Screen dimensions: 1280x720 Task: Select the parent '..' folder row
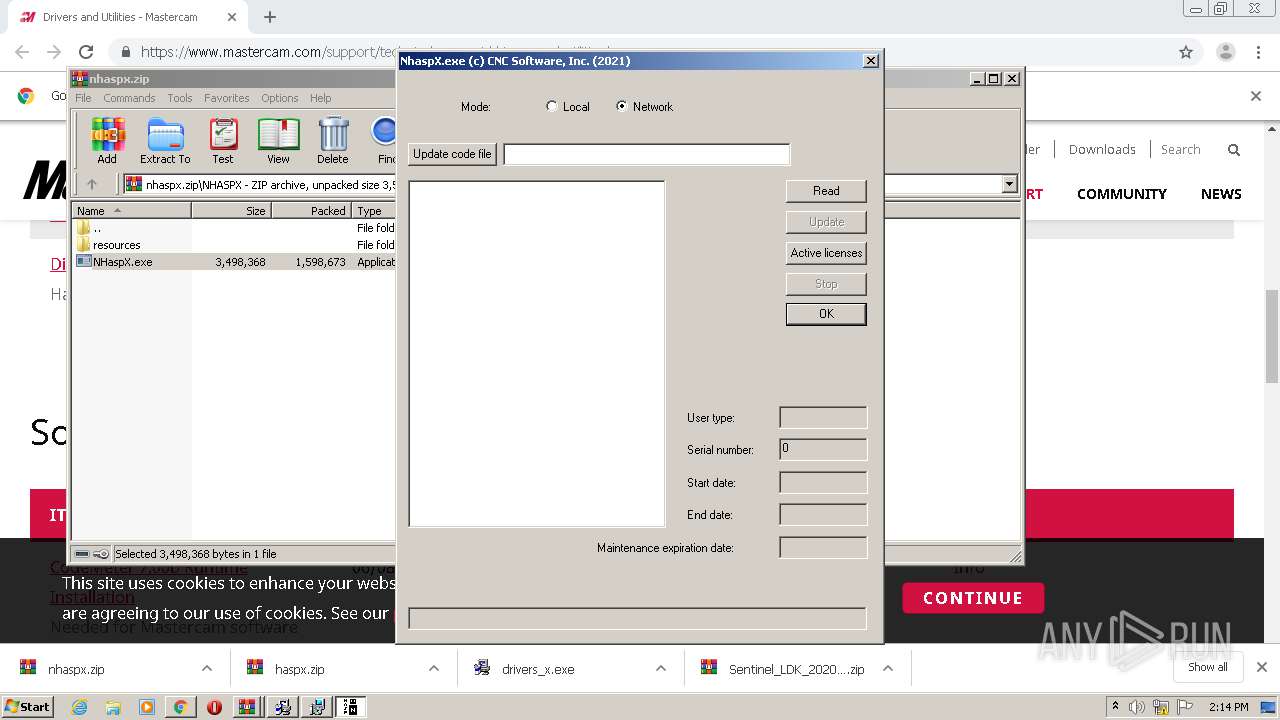[x=234, y=228]
